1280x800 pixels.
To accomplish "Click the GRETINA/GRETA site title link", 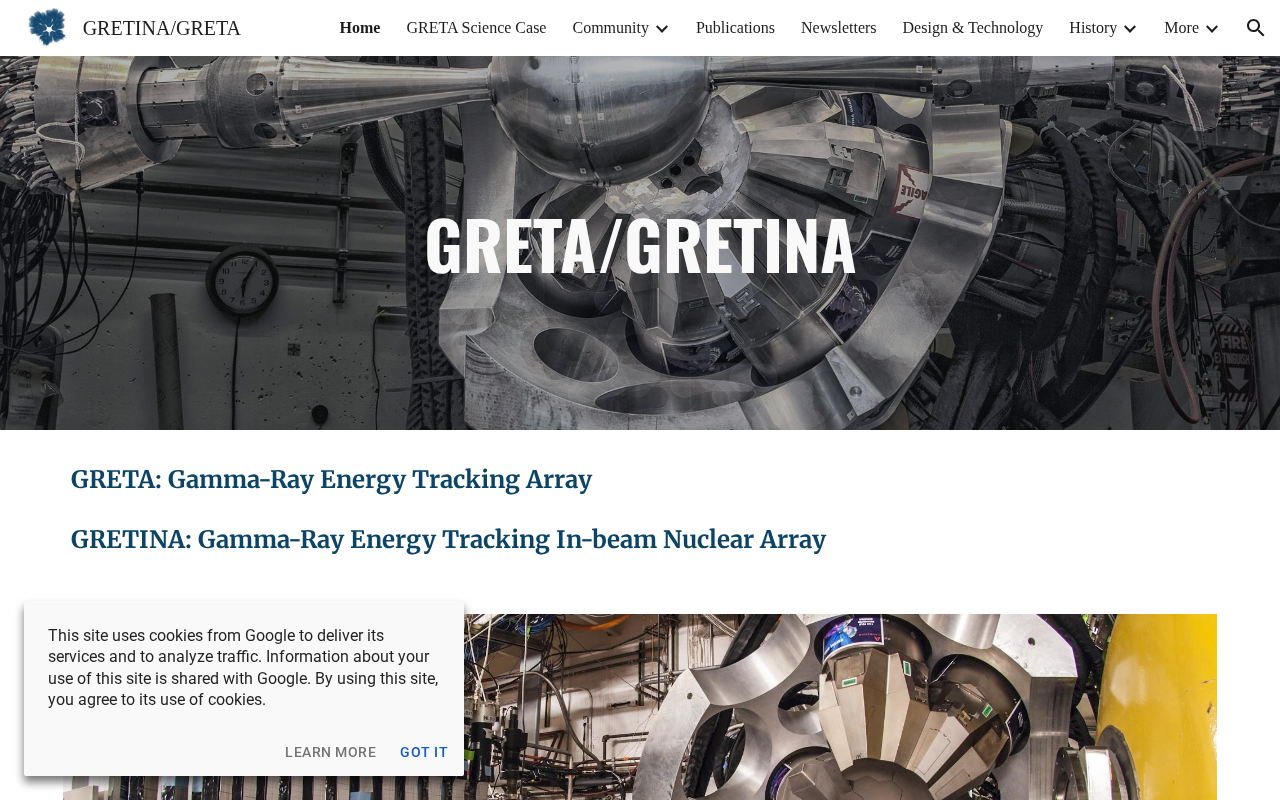I will [x=162, y=28].
